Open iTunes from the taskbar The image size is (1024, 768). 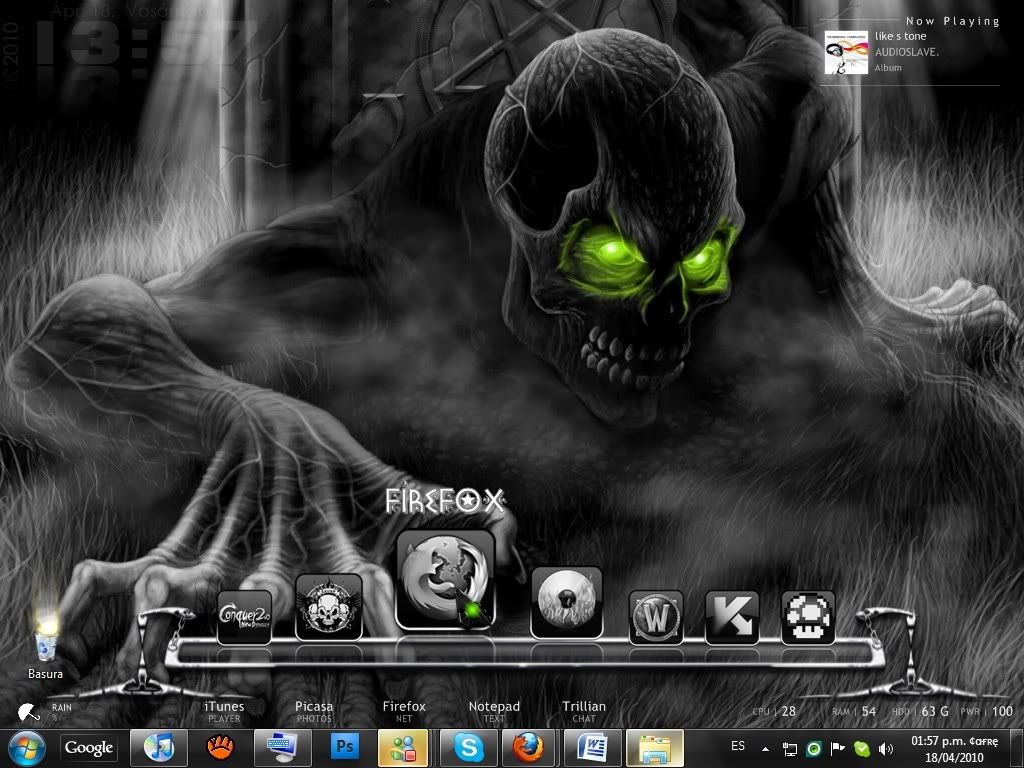pyautogui.click(x=159, y=748)
